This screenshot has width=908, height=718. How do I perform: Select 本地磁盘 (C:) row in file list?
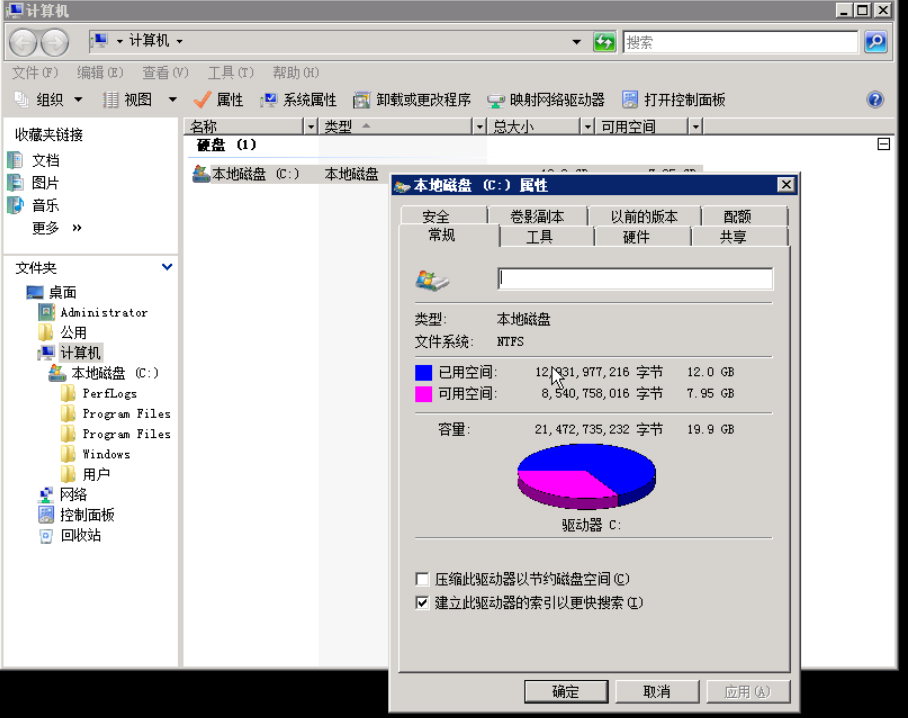tap(285, 174)
